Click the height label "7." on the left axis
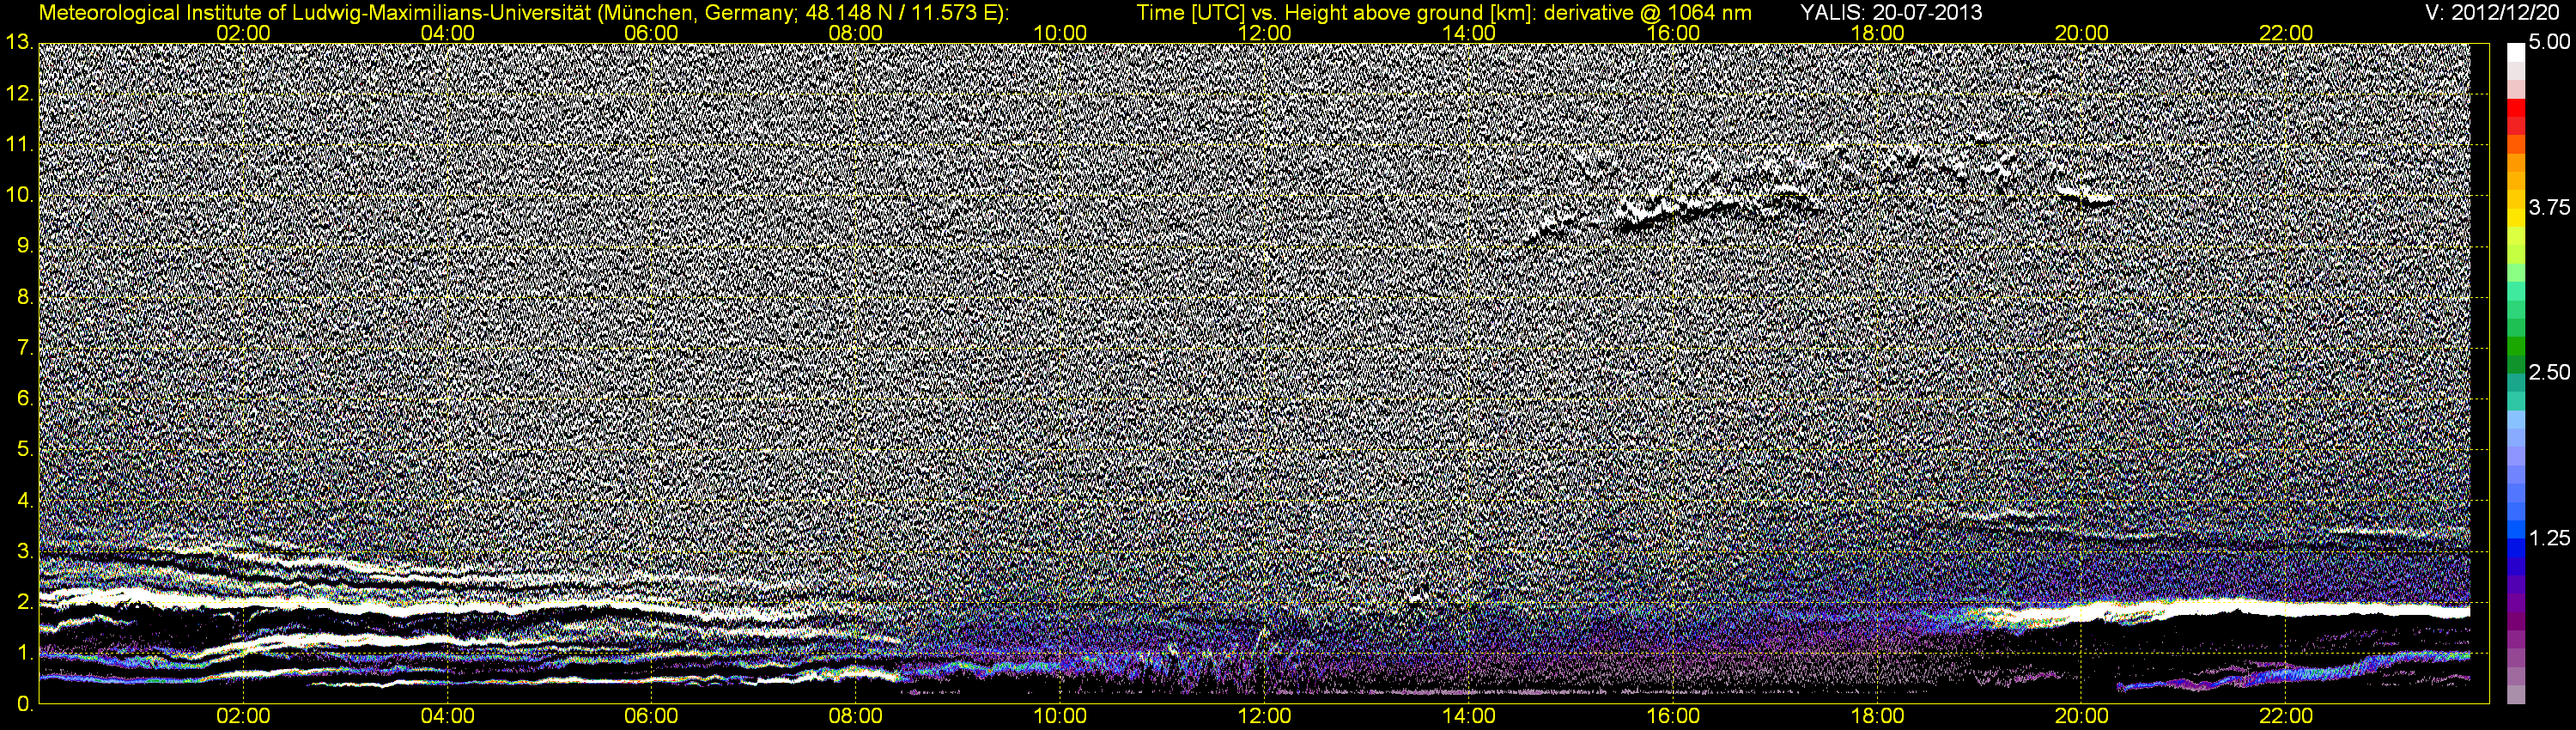Screen dimensions: 2576x730 tap(25, 348)
